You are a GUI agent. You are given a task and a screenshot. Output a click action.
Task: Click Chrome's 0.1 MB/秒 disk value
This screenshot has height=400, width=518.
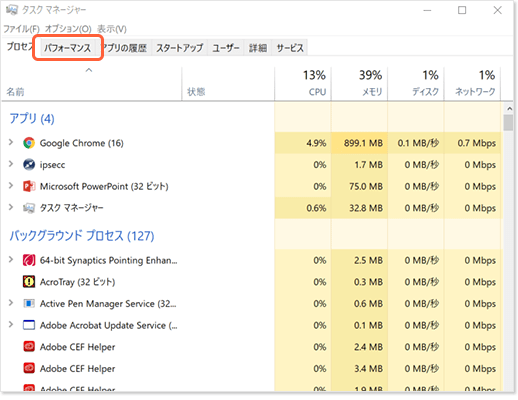(418, 143)
